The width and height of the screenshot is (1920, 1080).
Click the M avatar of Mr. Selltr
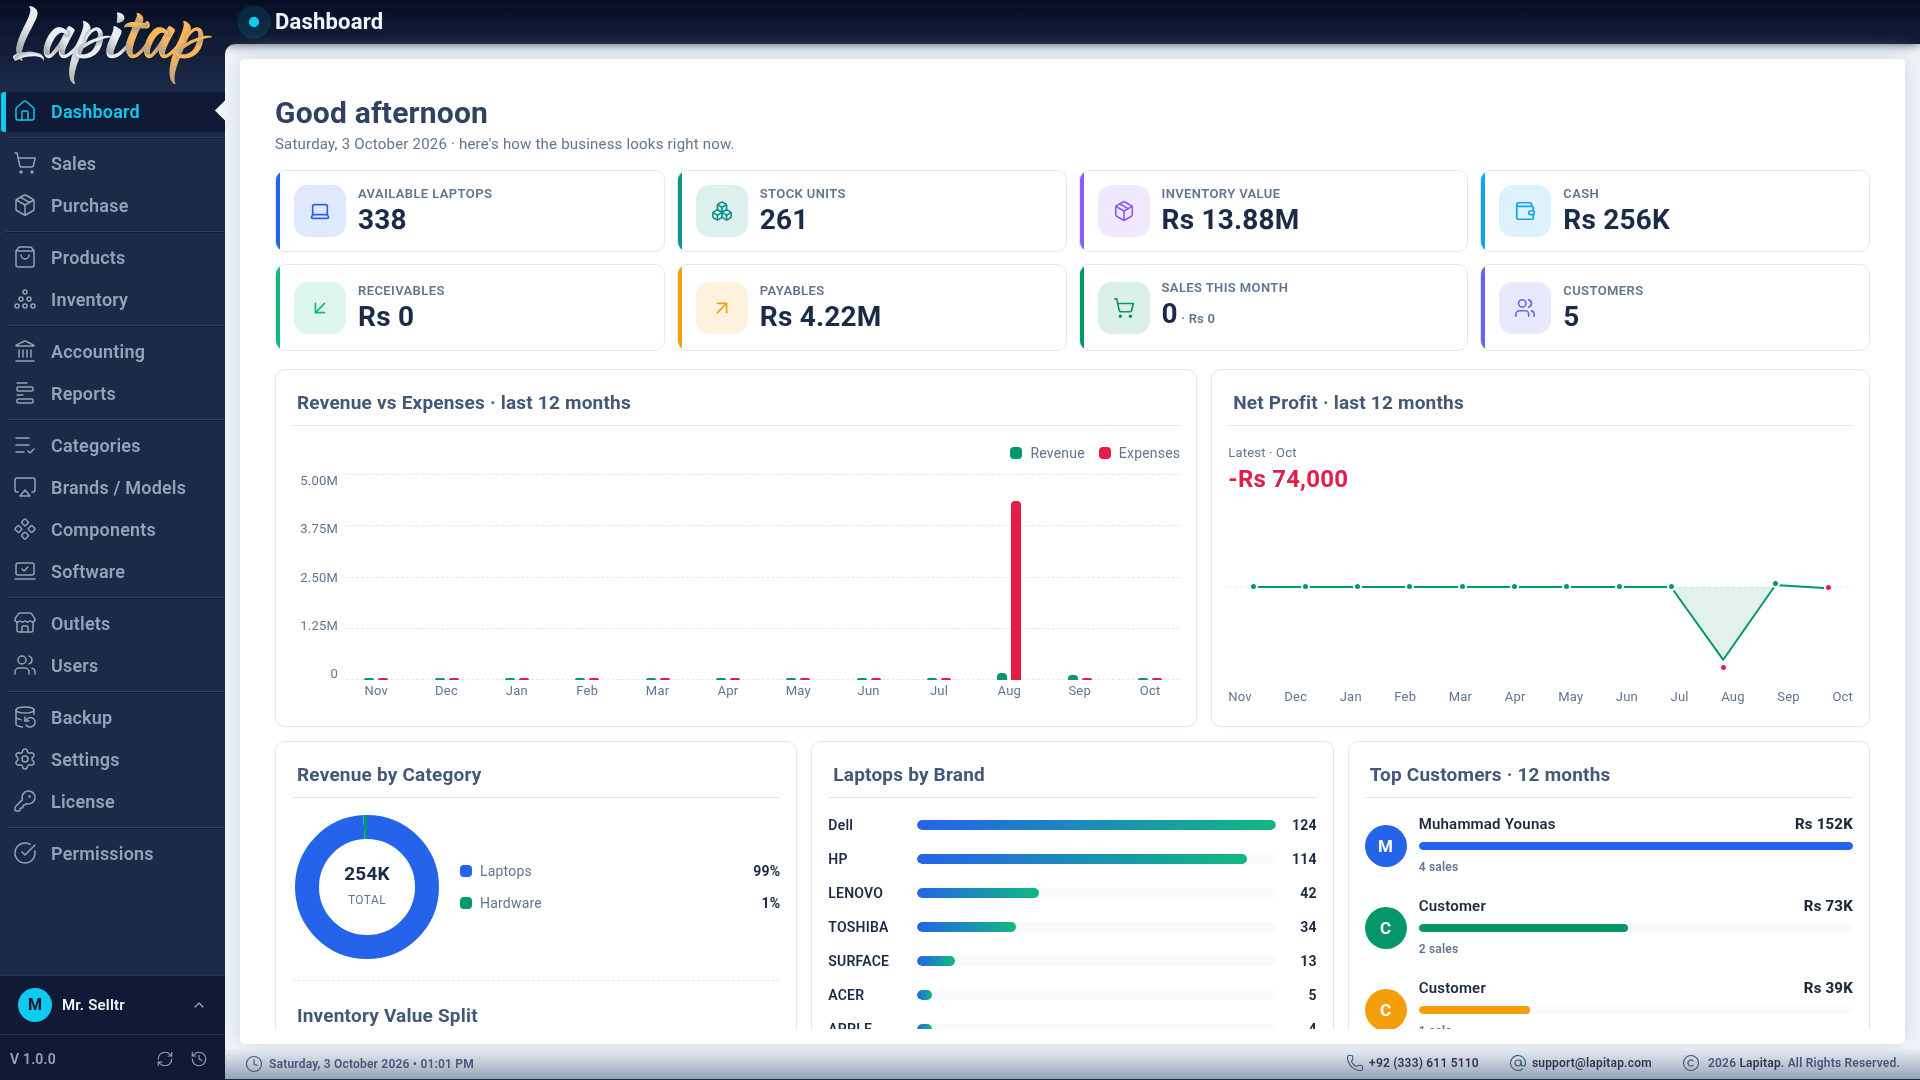(x=35, y=1005)
